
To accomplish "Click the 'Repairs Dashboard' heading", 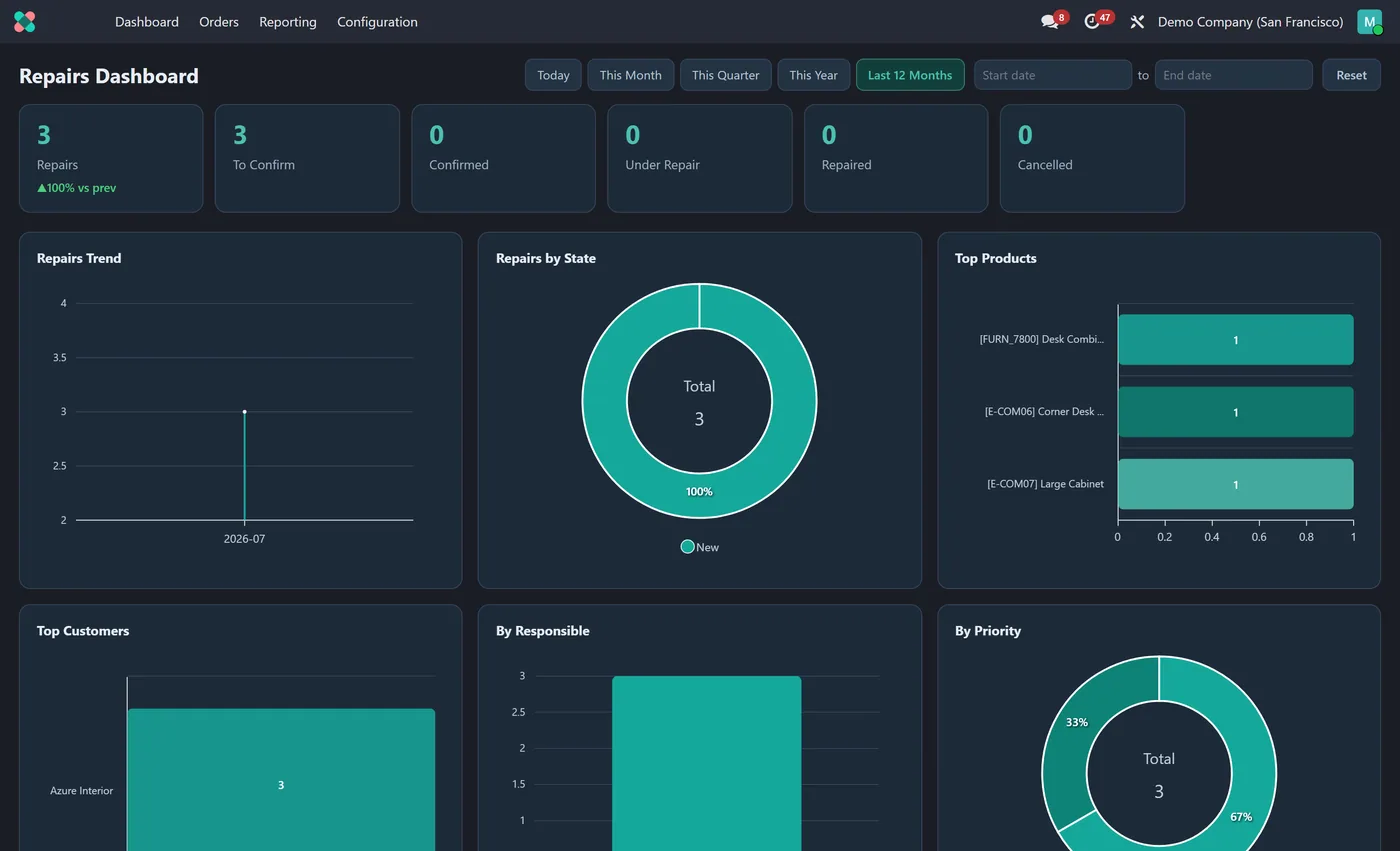I will (109, 76).
